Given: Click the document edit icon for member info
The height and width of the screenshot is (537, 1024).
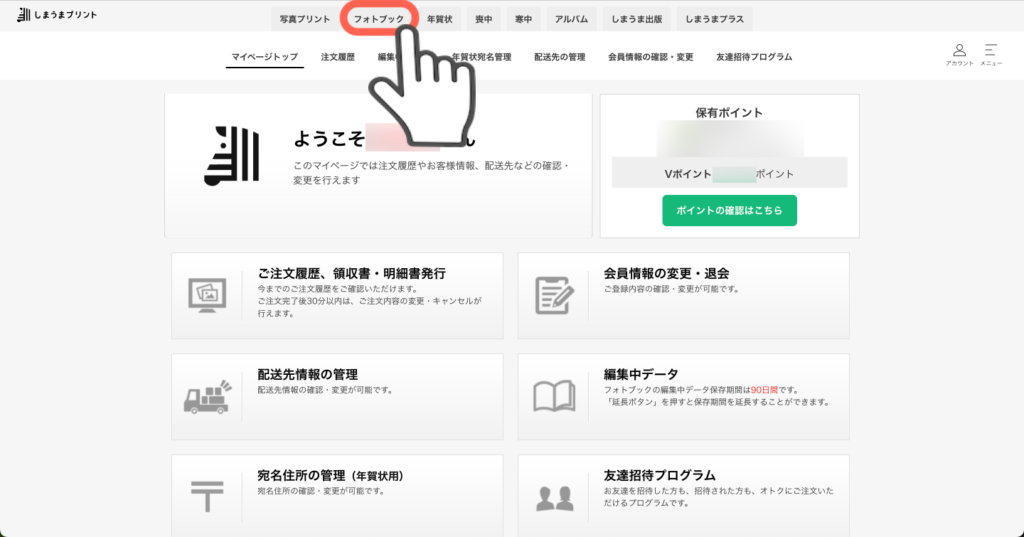Looking at the screenshot, I should click(x=553, y=295).
